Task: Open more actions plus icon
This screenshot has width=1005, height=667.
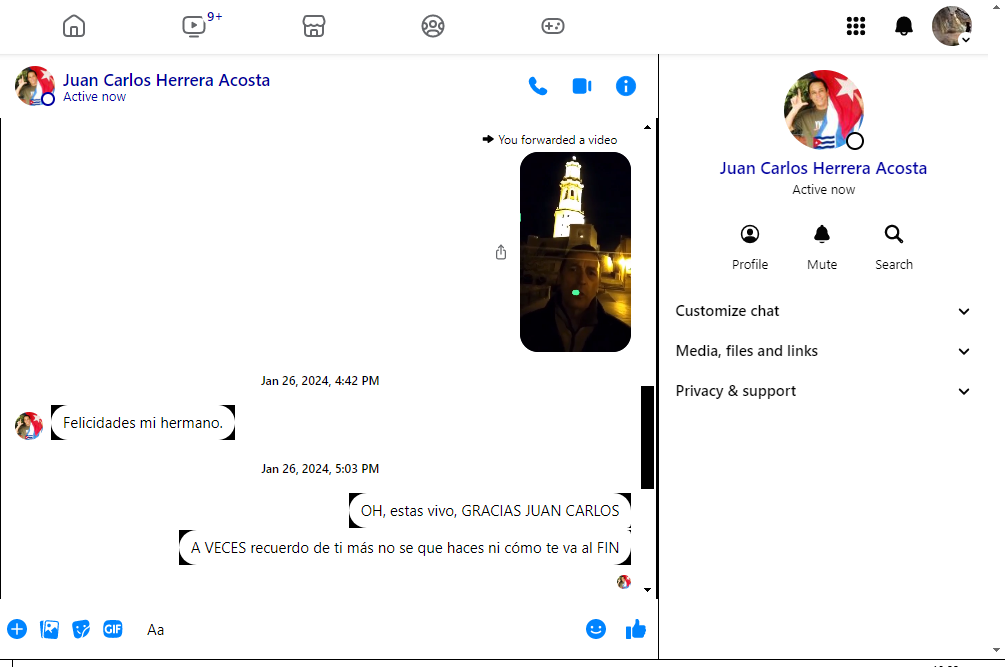Action: coord(17,629)
